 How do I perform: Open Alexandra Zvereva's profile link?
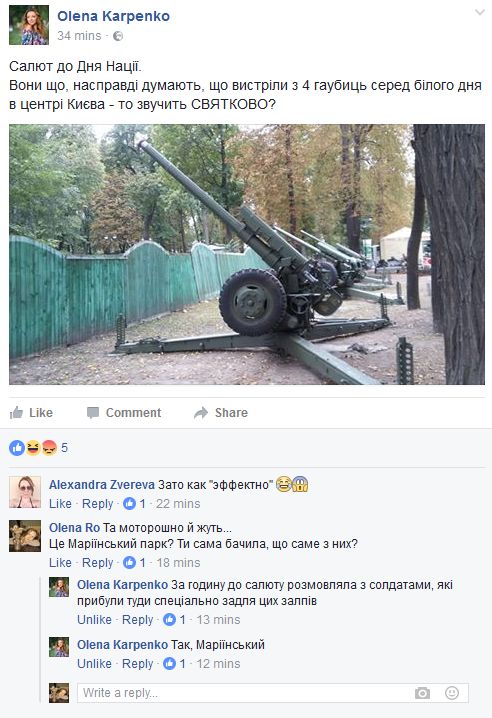102,484
